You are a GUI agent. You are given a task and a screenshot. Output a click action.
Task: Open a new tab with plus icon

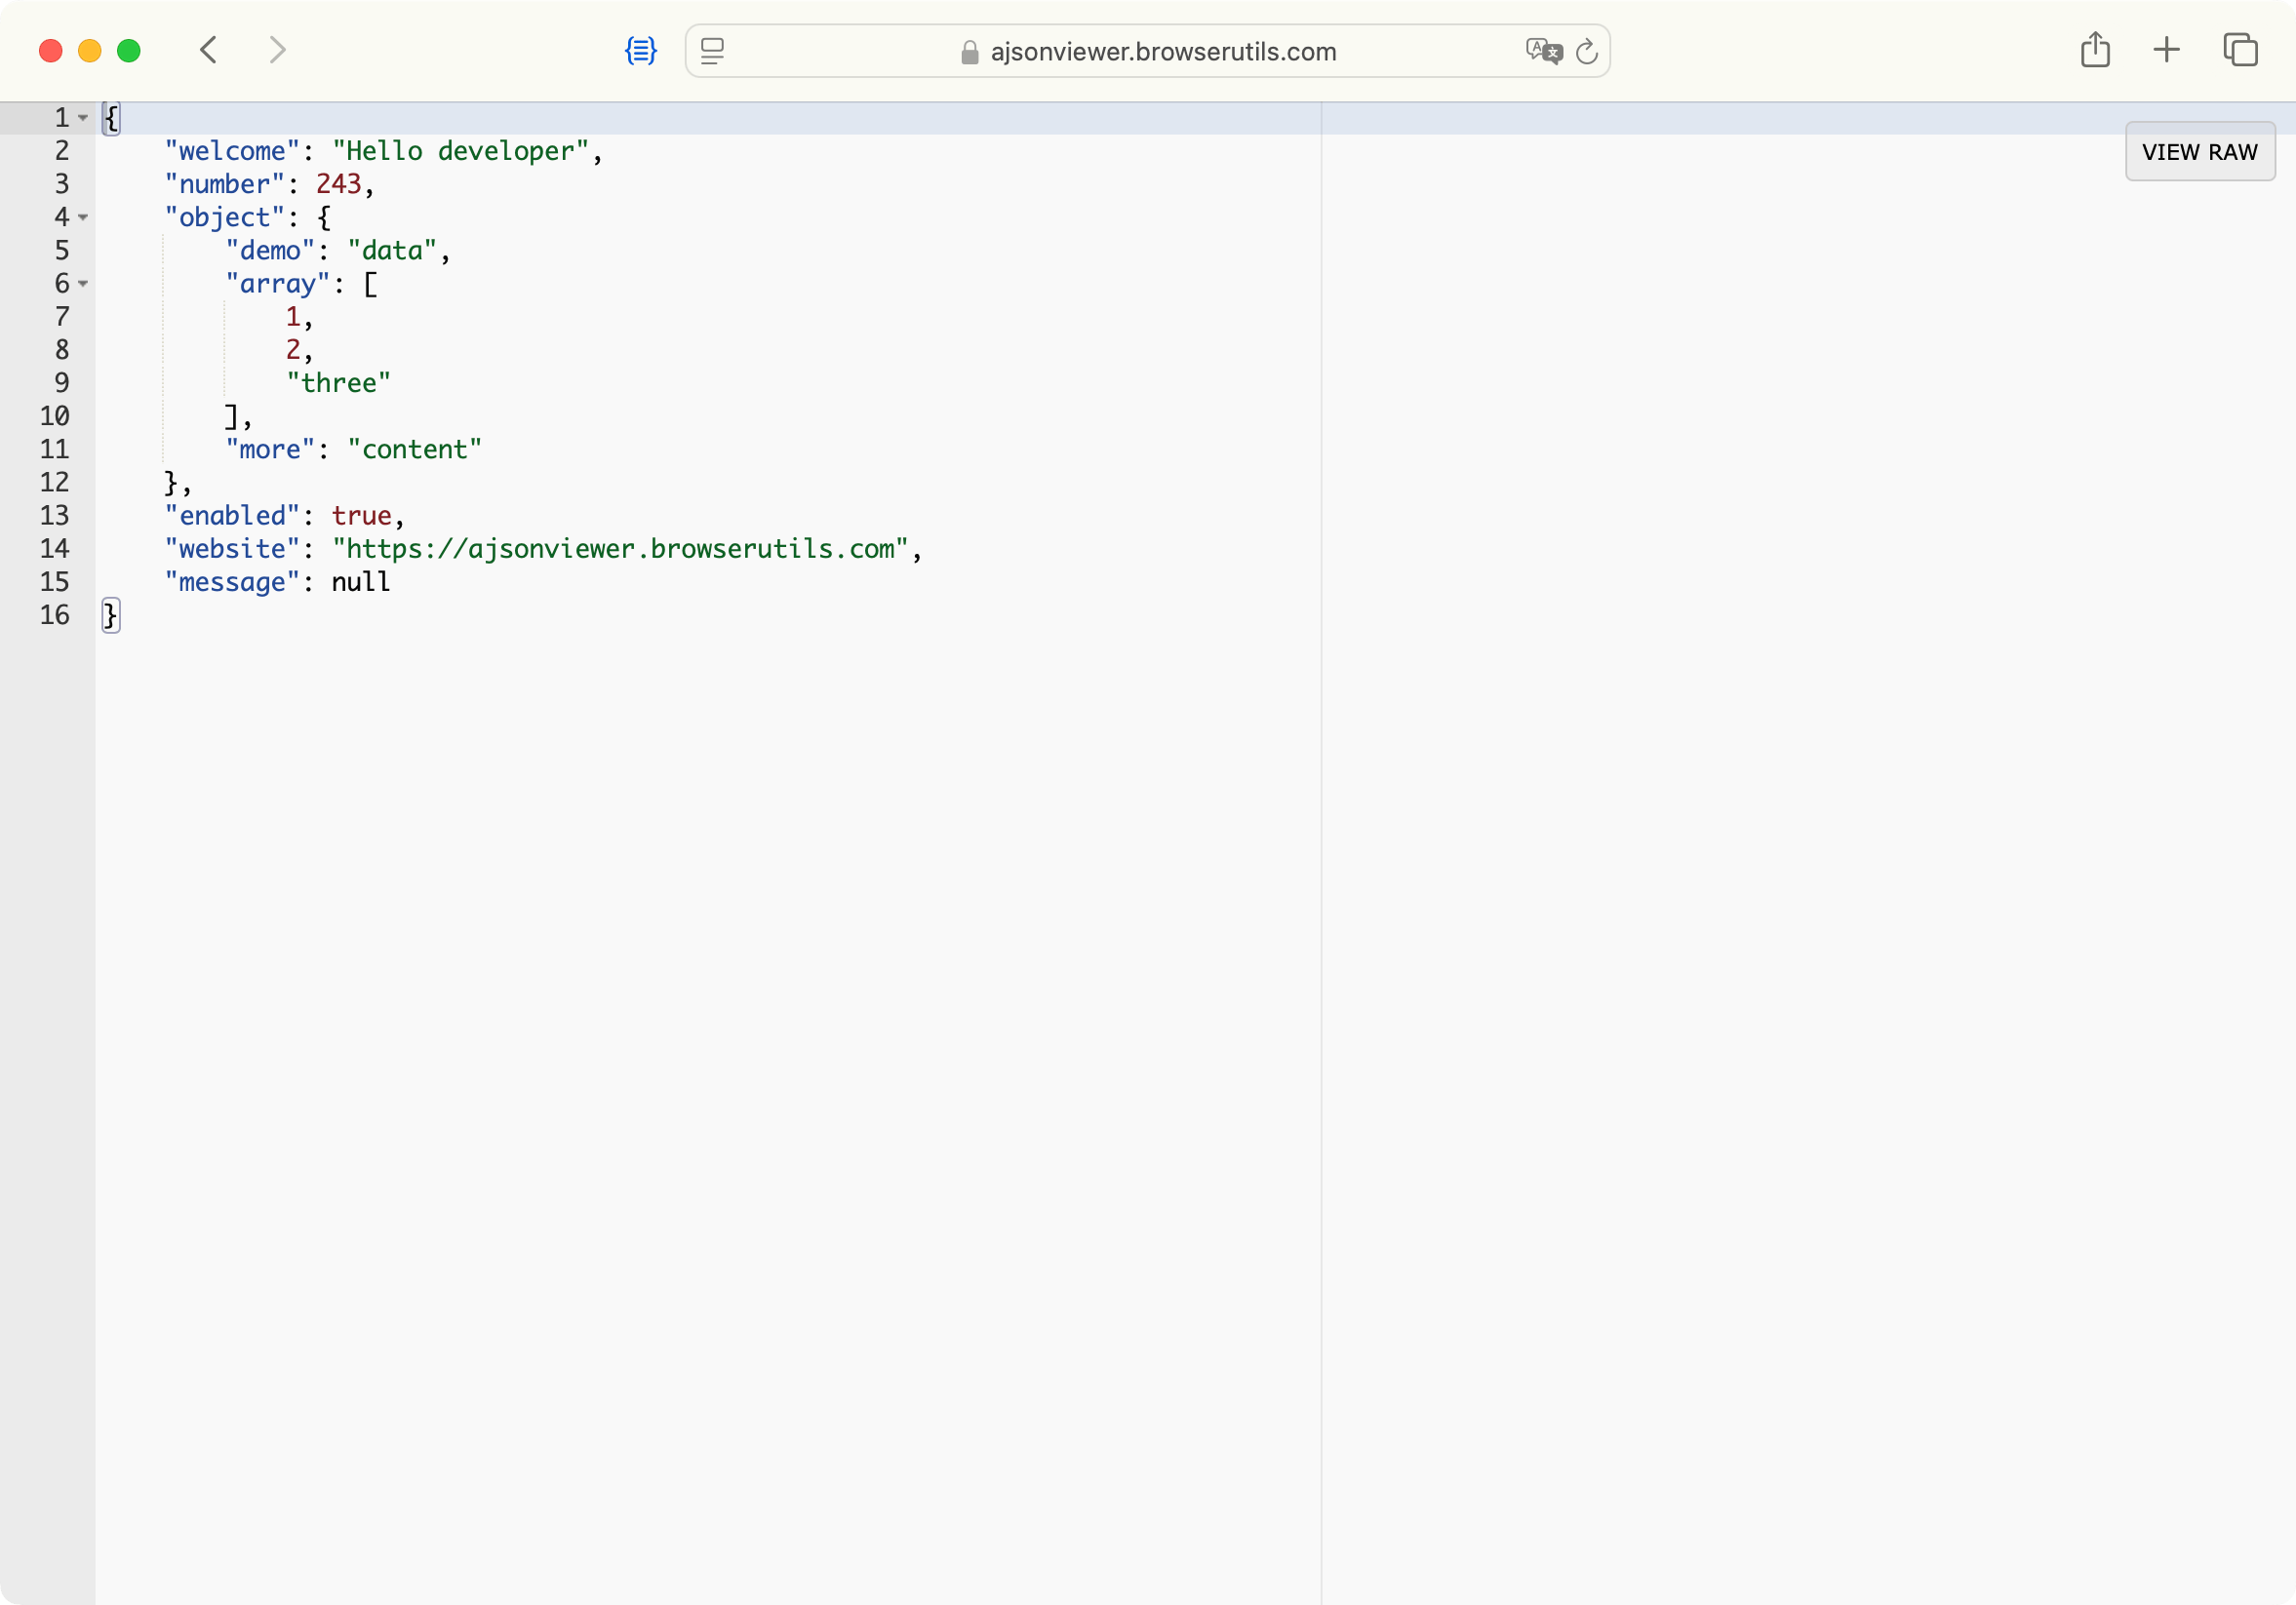(2166, 50)
